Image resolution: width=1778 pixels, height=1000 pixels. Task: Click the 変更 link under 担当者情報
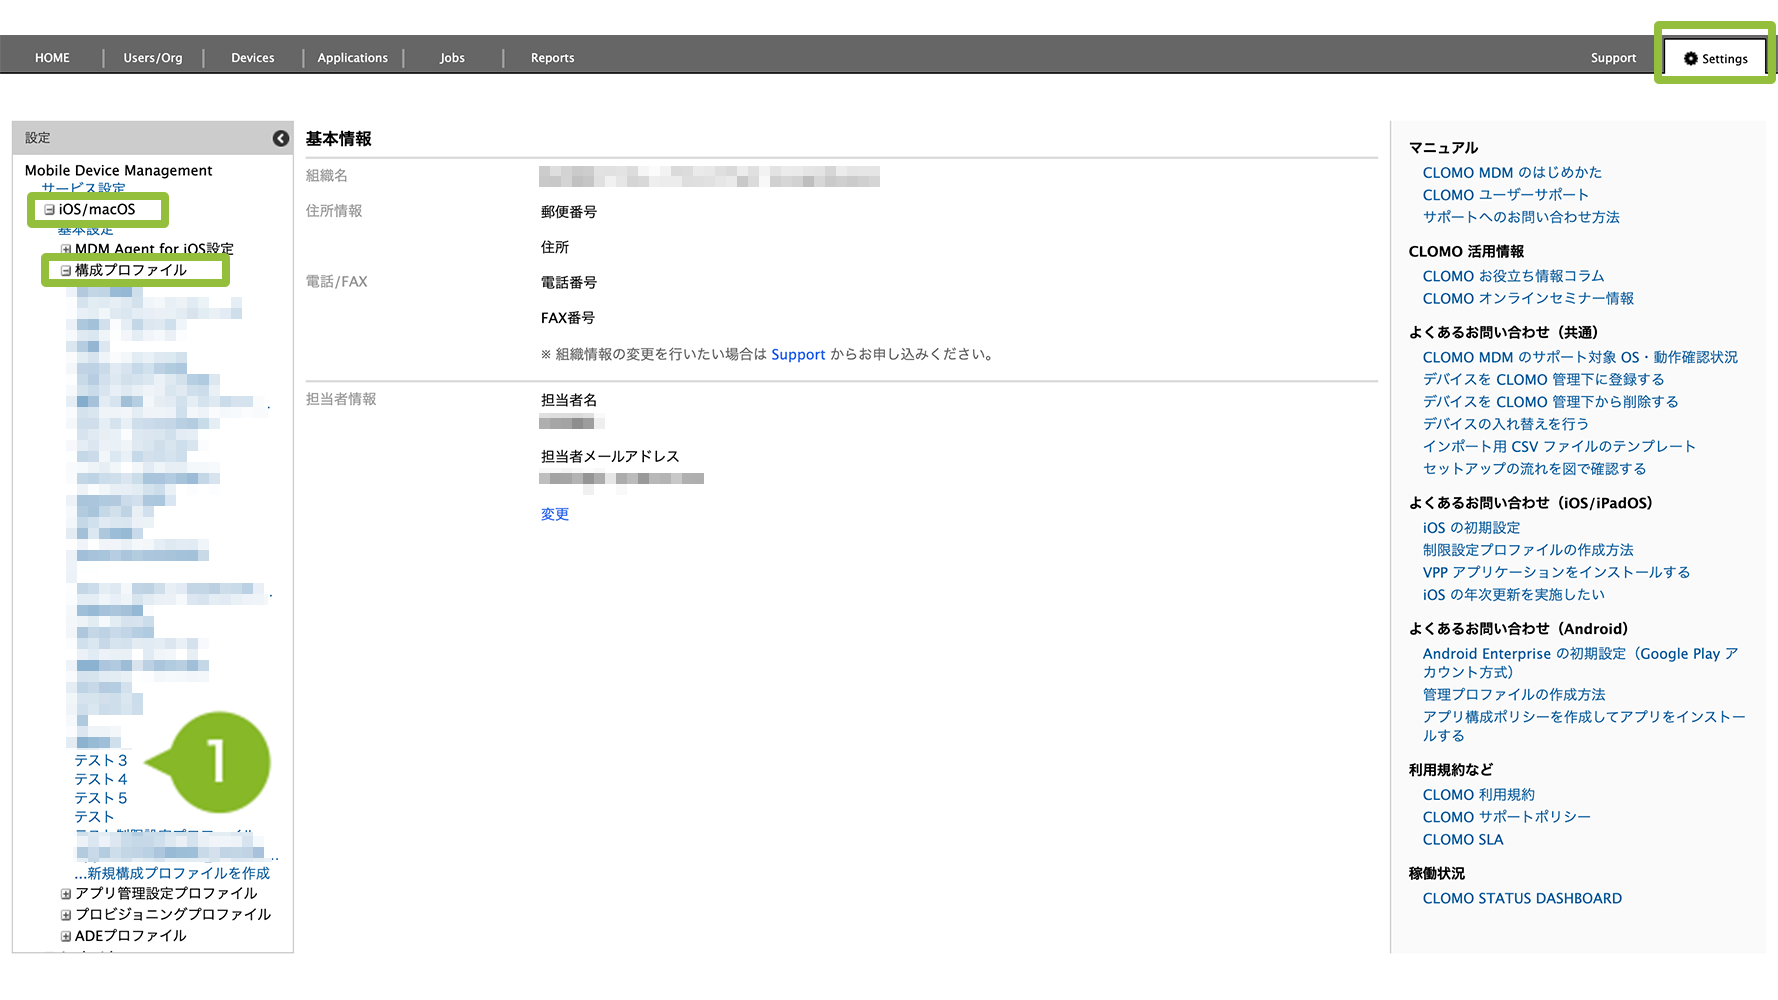(555, 514)
